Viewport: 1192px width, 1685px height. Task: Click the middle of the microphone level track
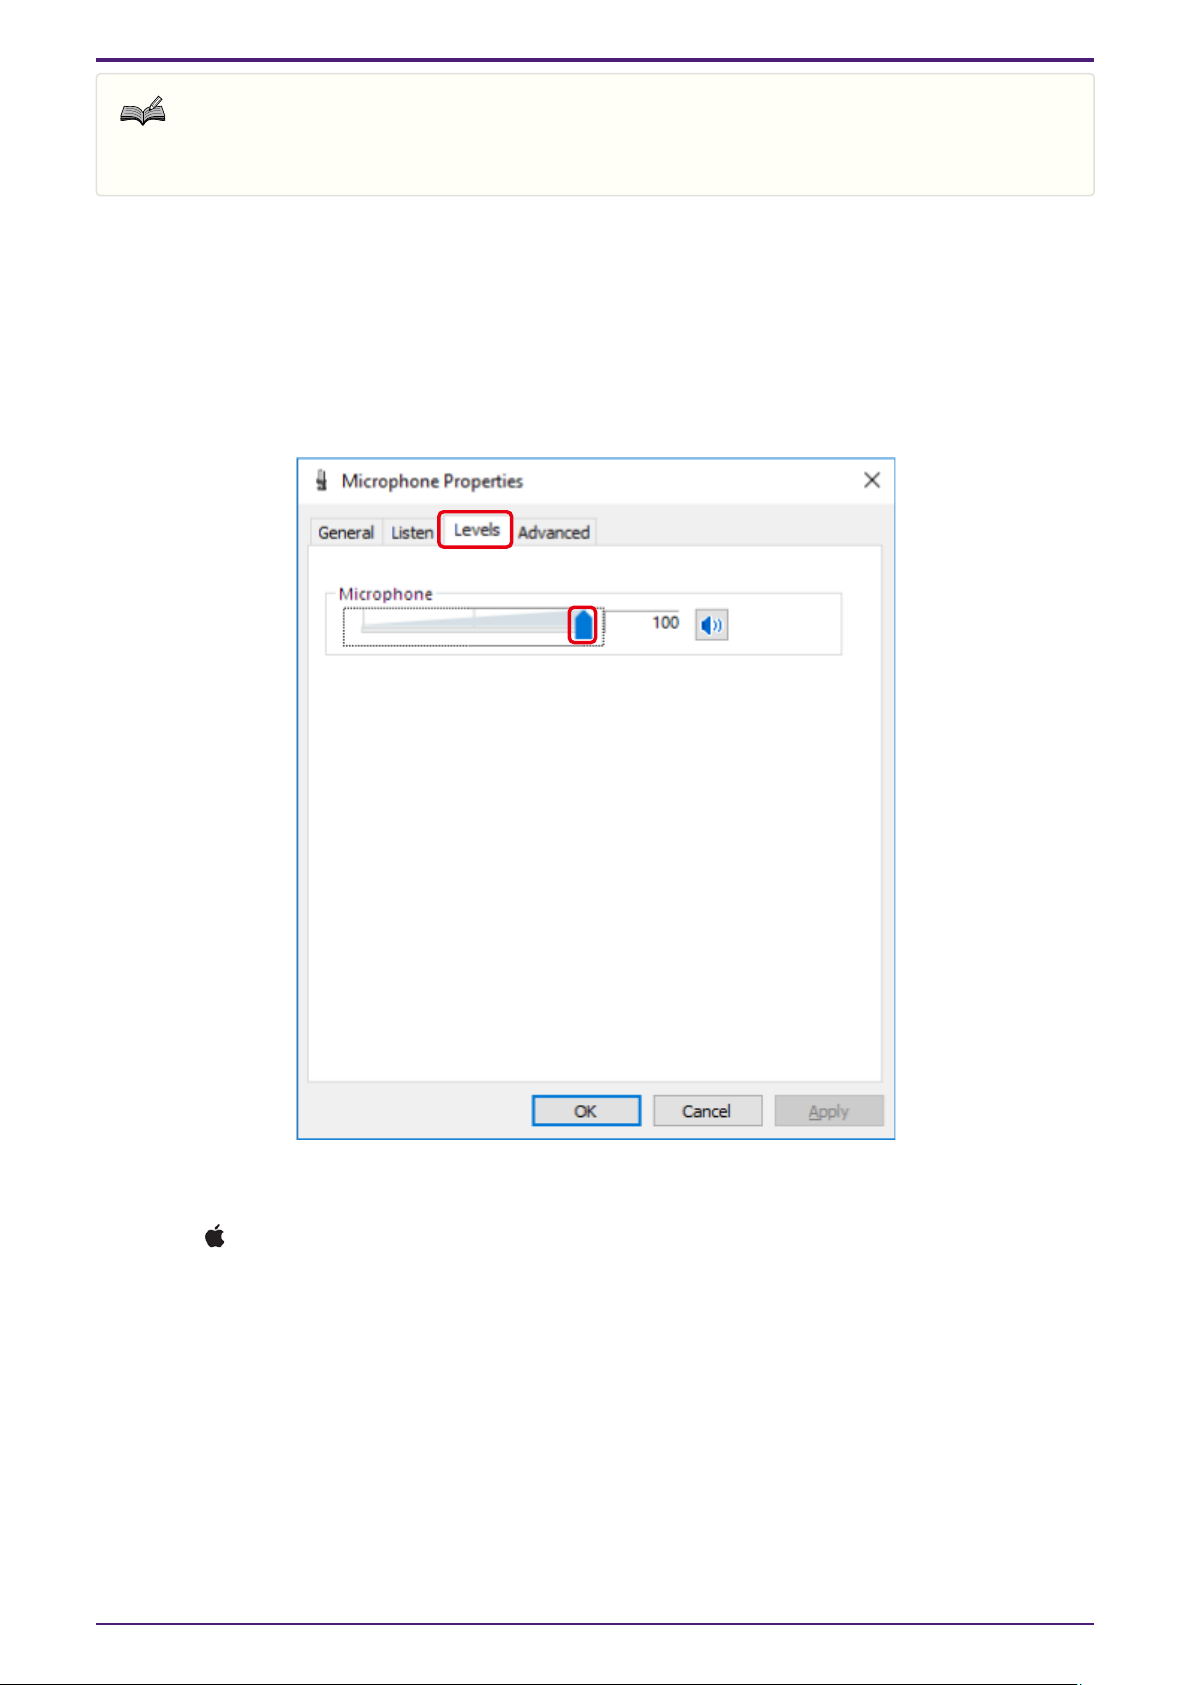pos(472,625)
